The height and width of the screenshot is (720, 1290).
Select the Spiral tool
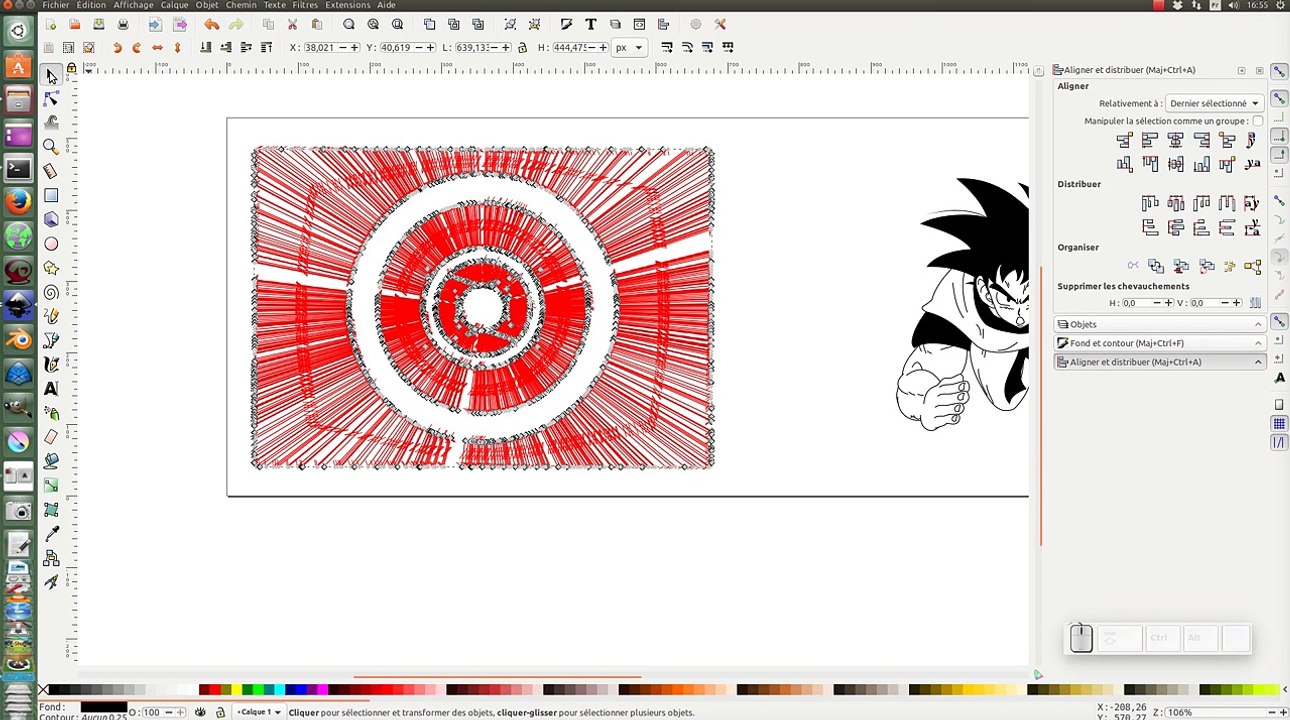click(51, 292)
